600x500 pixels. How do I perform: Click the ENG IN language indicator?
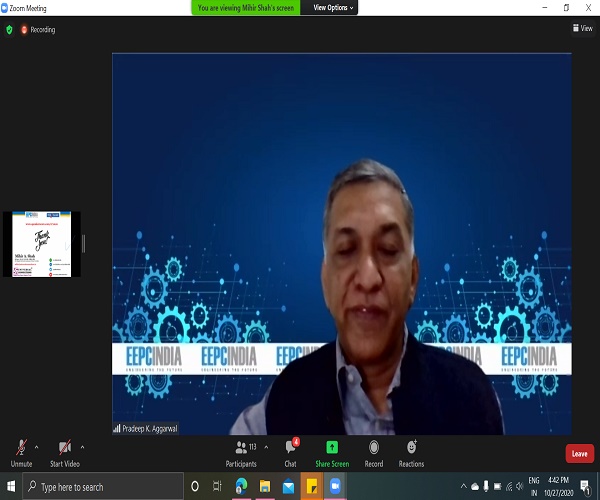(534, 486)
